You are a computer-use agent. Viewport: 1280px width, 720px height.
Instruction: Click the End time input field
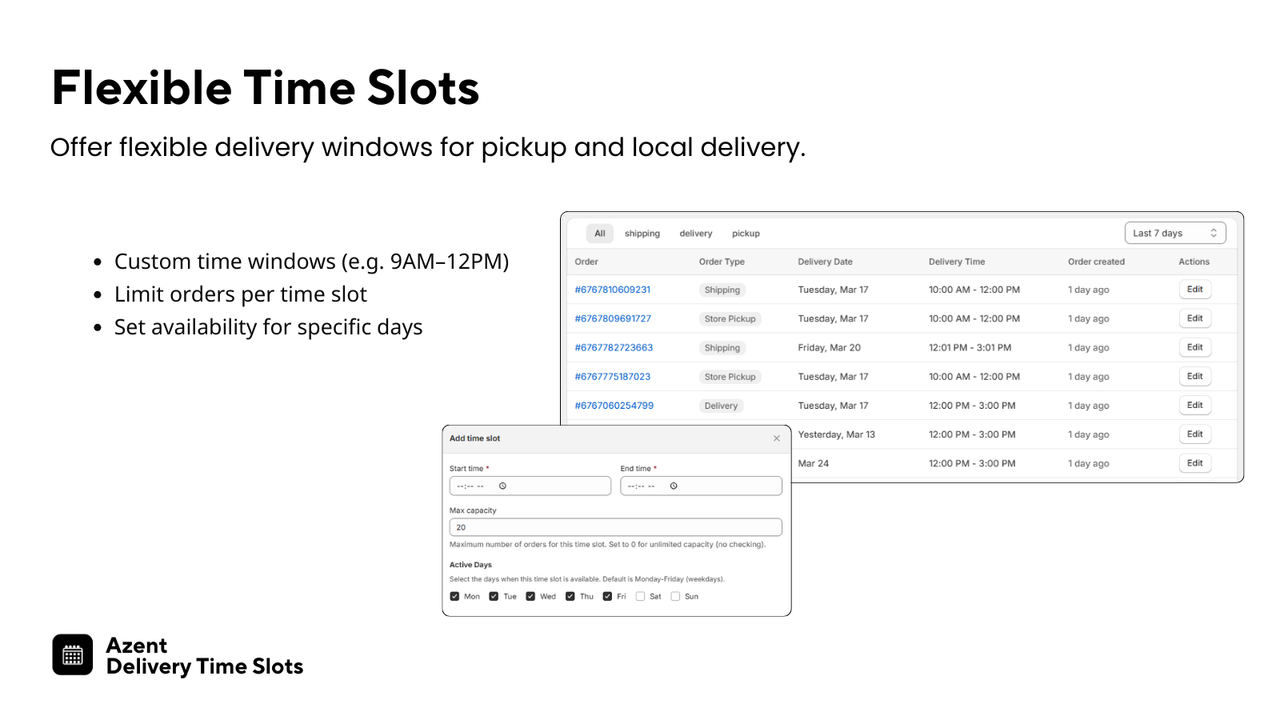(701, 486)
